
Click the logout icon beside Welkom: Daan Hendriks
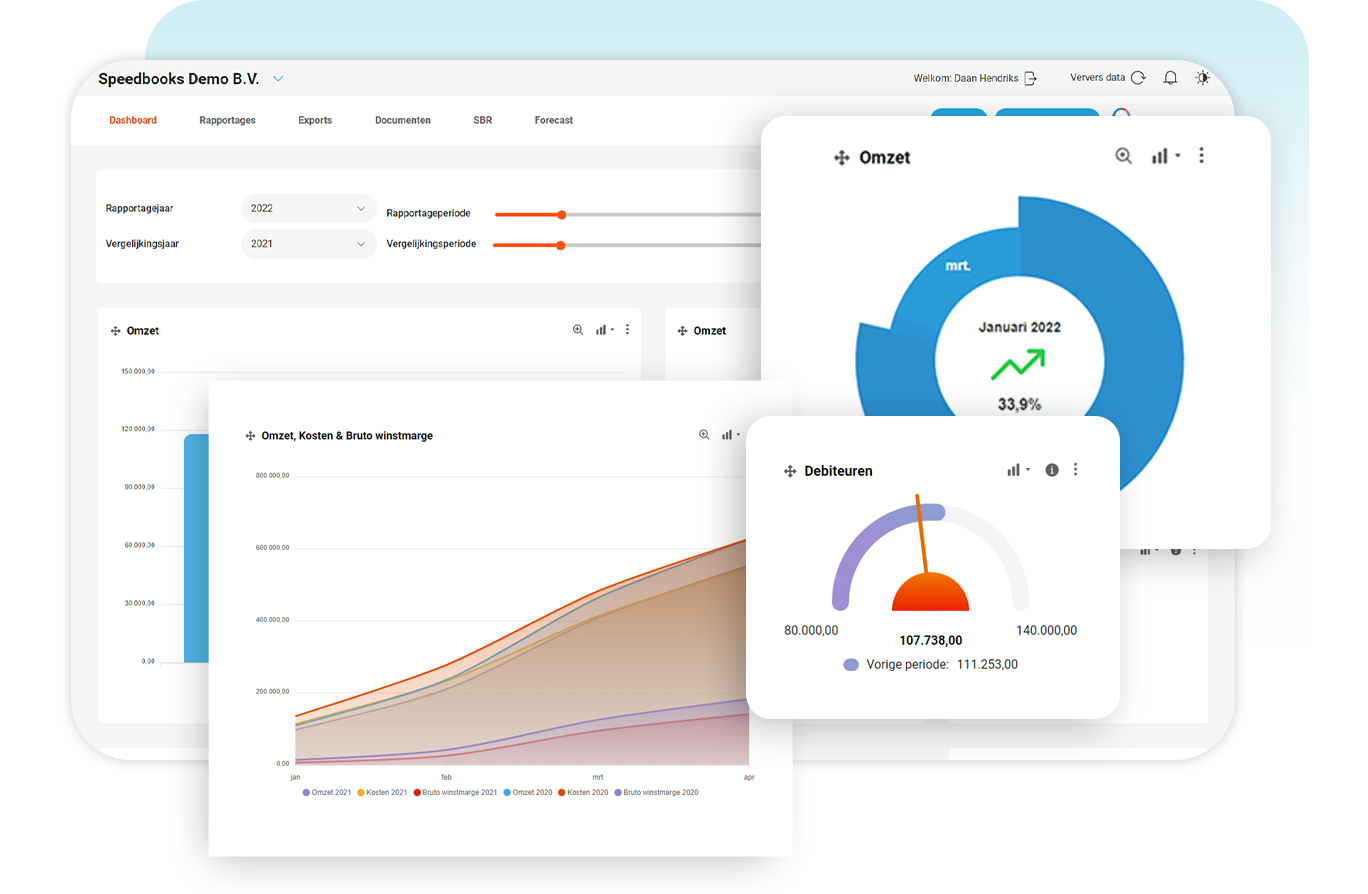[1031, 77]
